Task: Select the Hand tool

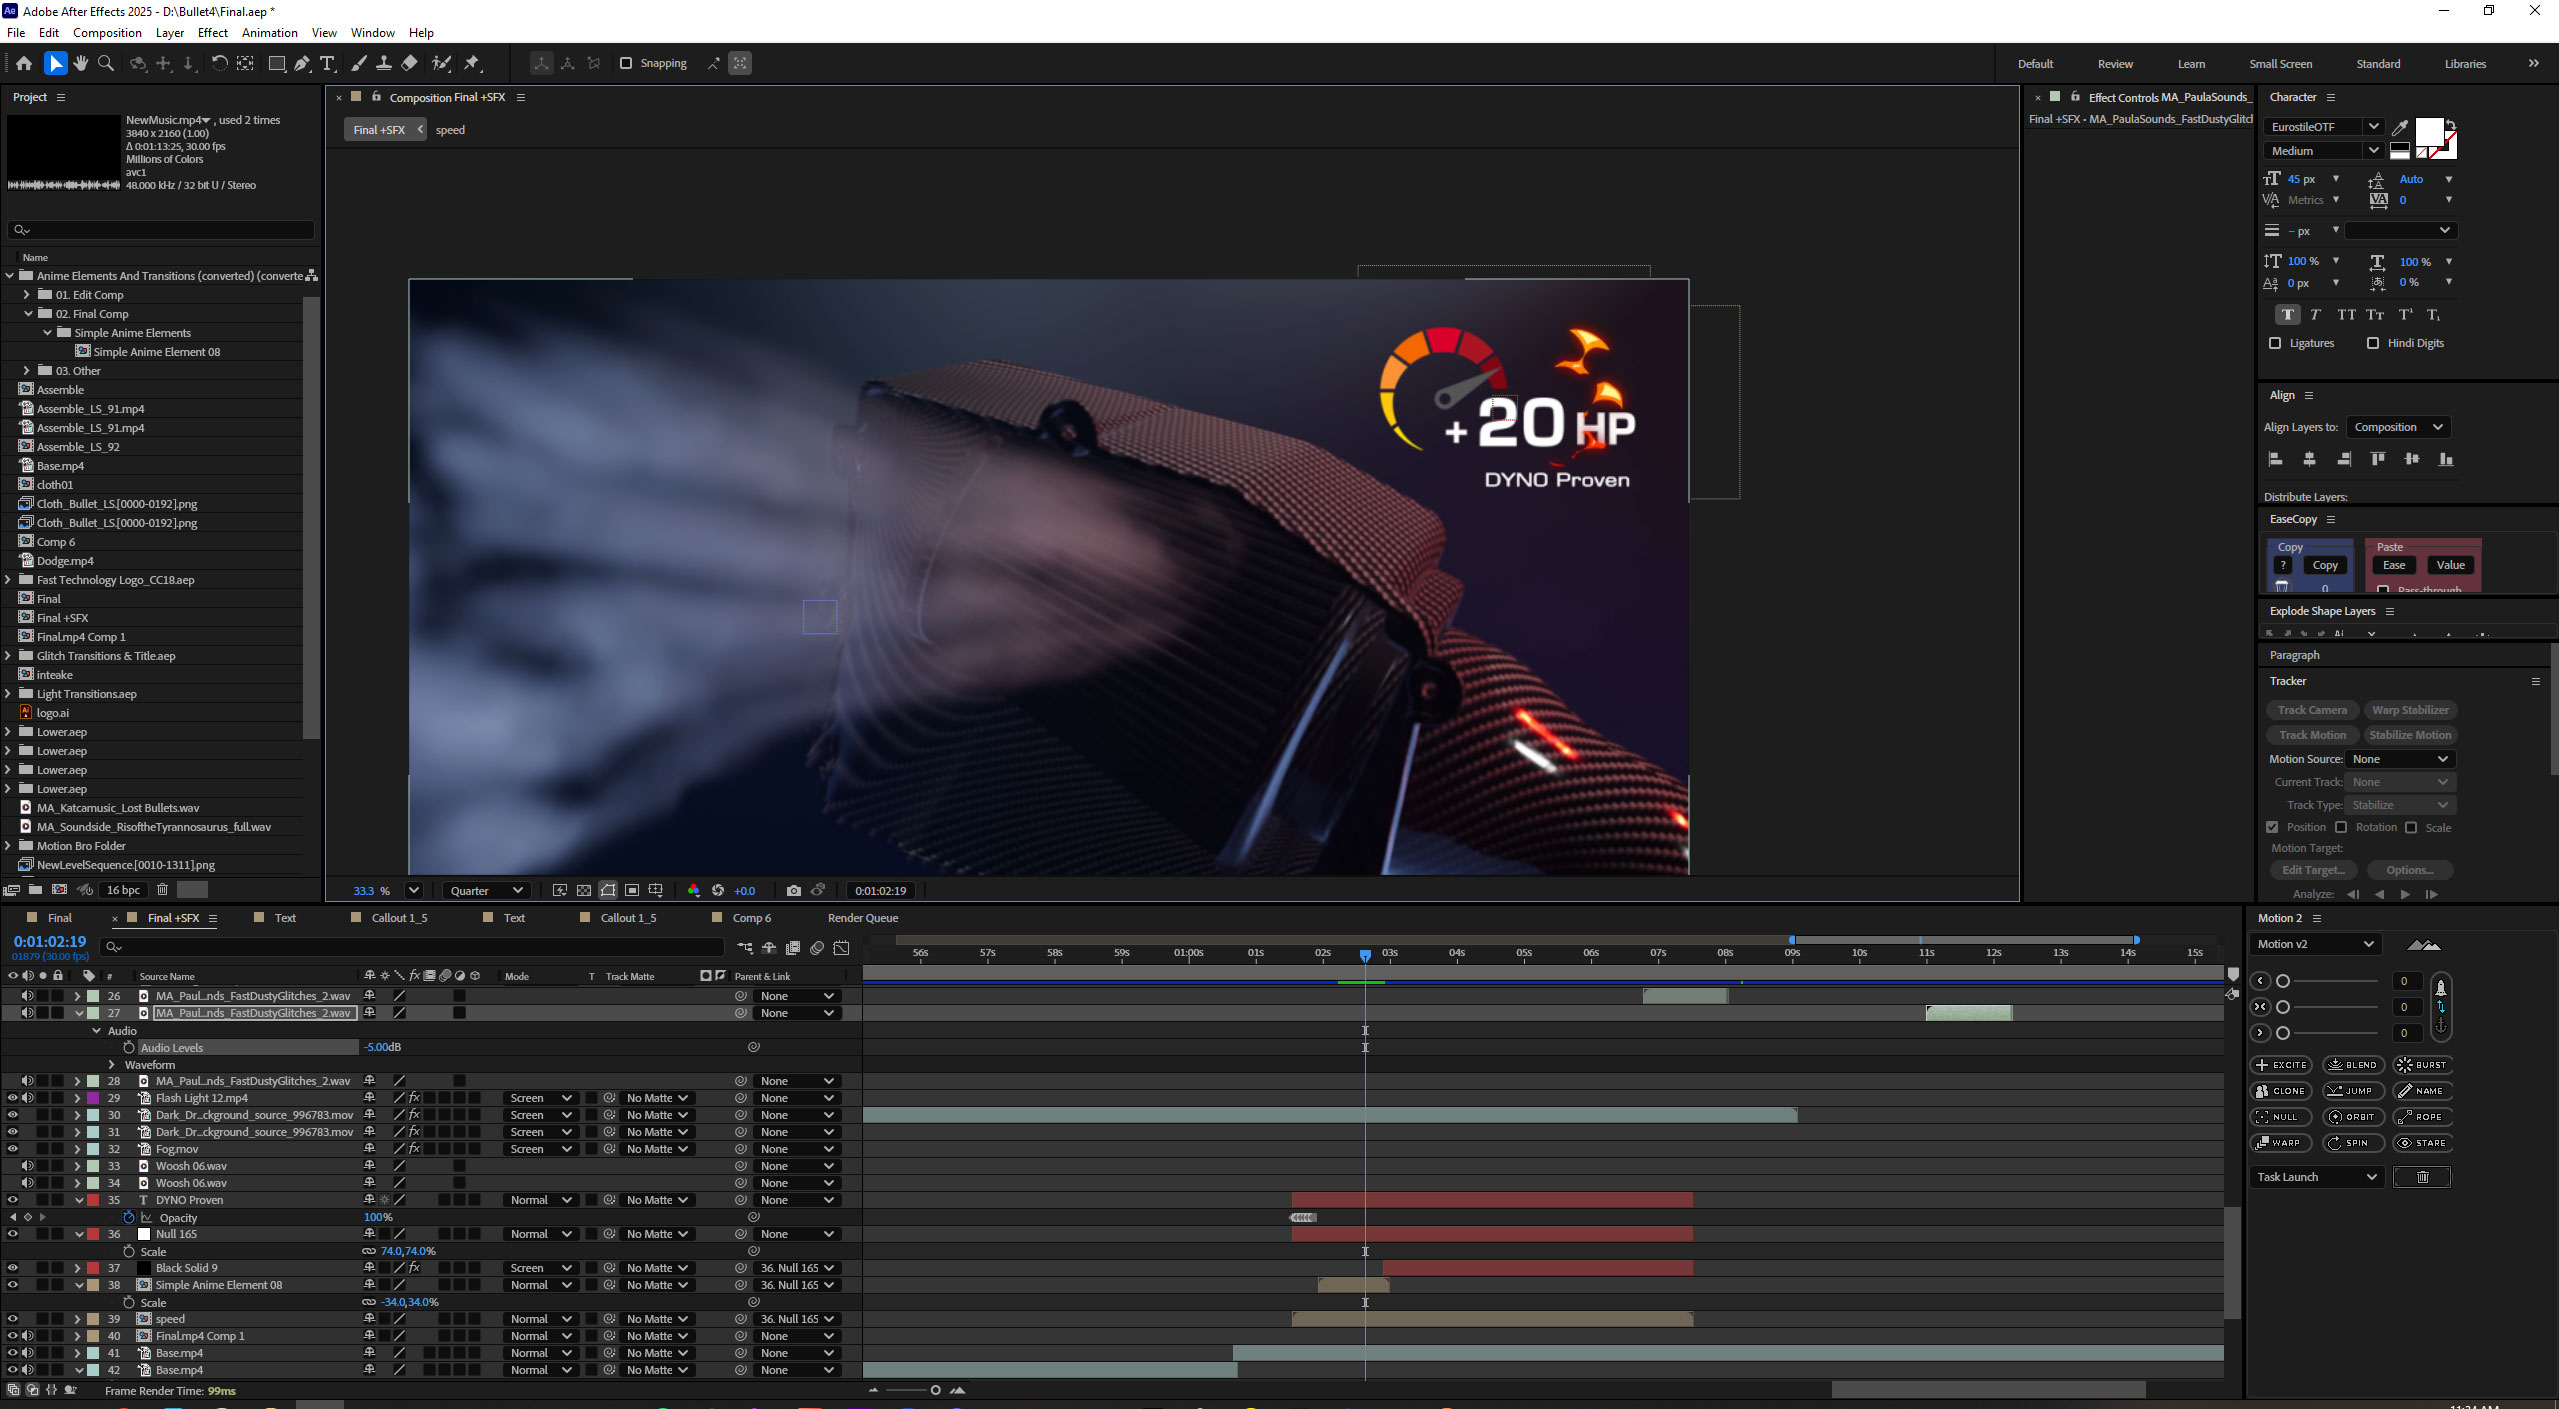Action: [x=80, y=63]
